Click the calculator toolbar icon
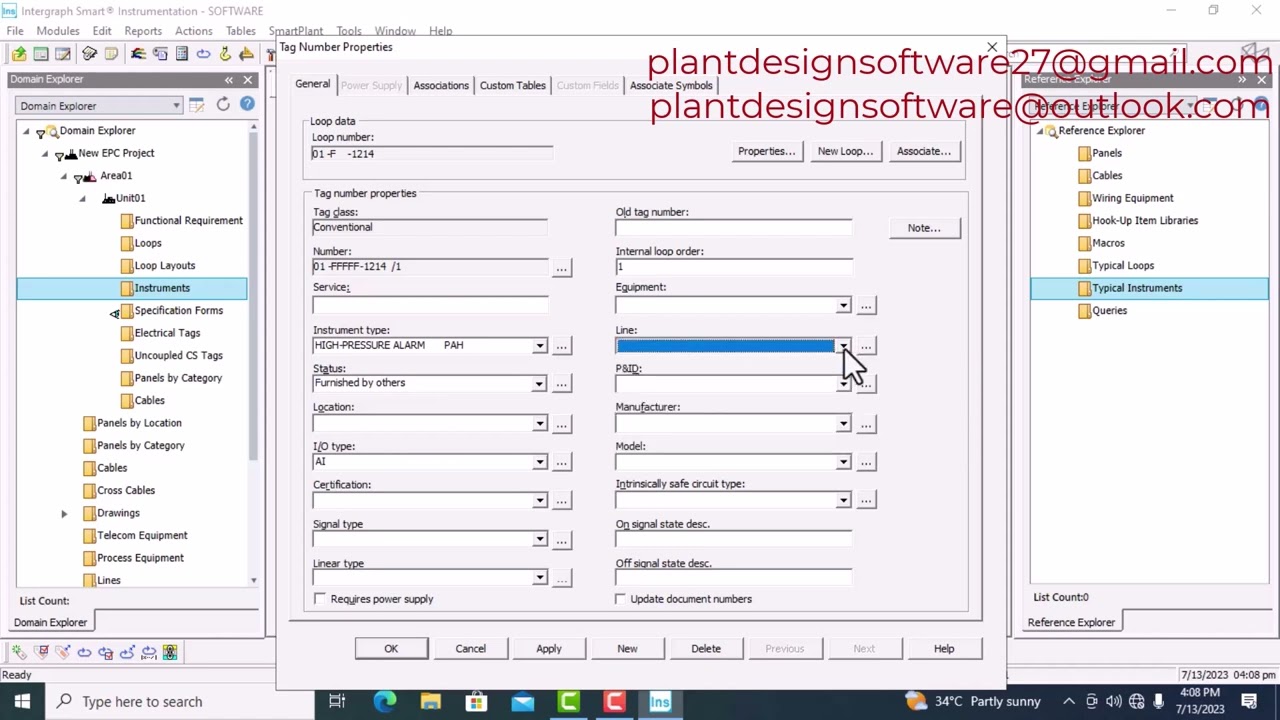 182,54
